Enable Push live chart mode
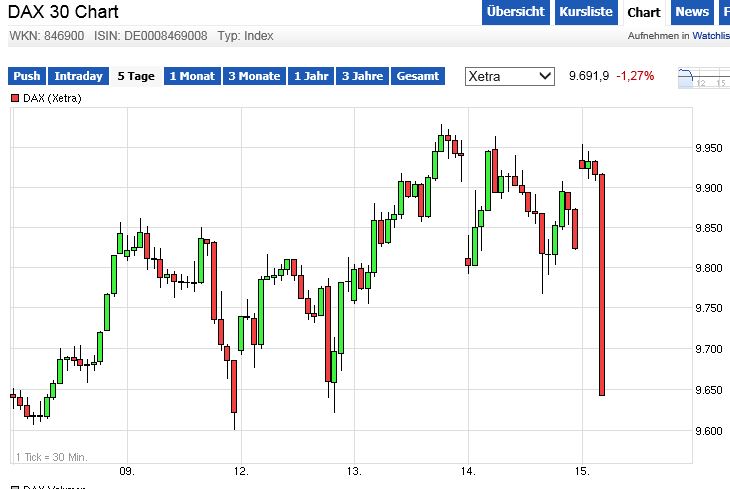Image resolution: width=730 pixels, height=489 pixels. click(x=27, y=76)
